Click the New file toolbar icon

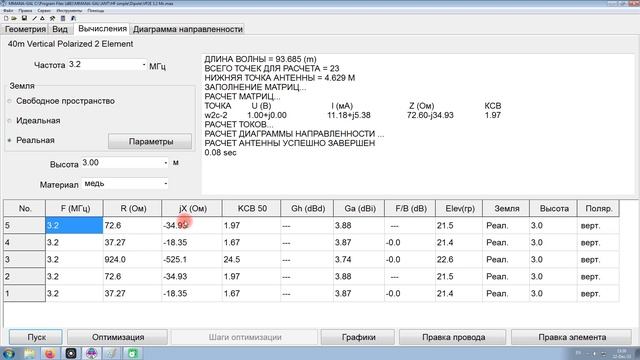coord(6,18)
